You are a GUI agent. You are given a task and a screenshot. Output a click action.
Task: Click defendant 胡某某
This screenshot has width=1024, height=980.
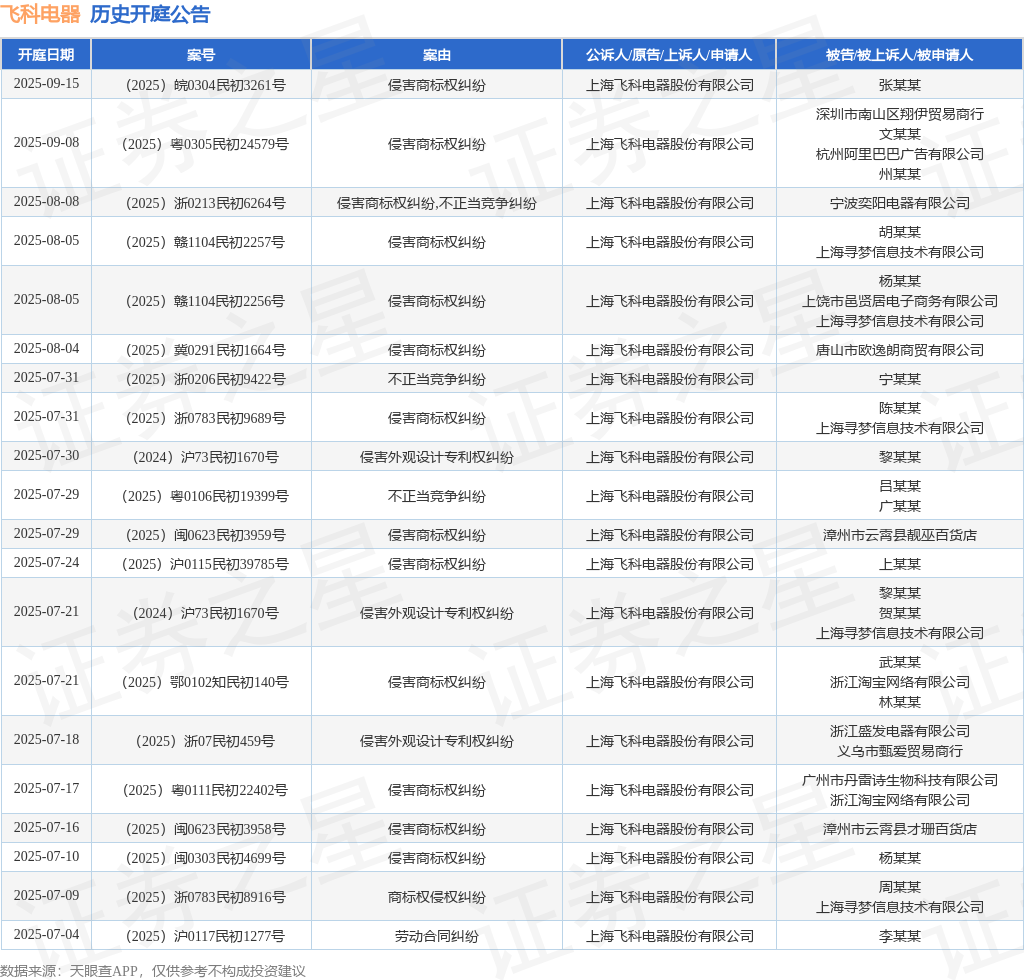(x=899, y=232)
